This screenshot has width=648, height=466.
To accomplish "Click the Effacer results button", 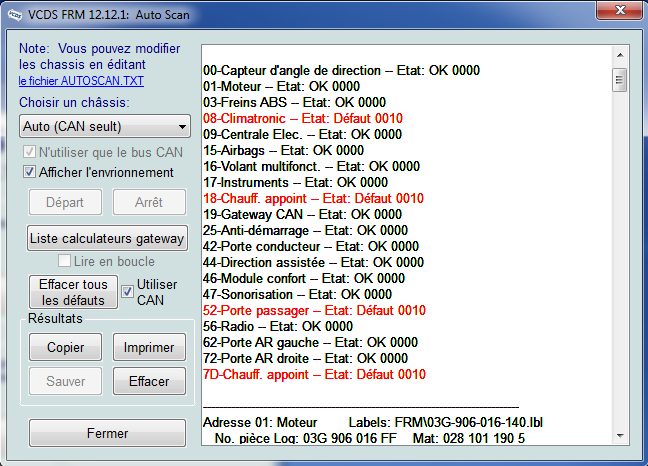I will (149, 381).
